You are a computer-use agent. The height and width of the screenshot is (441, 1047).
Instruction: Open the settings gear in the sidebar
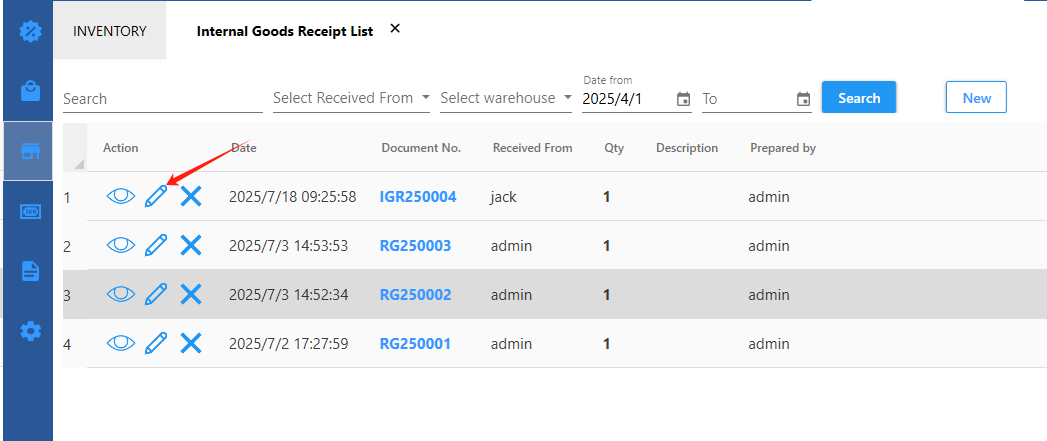point(30,330)
